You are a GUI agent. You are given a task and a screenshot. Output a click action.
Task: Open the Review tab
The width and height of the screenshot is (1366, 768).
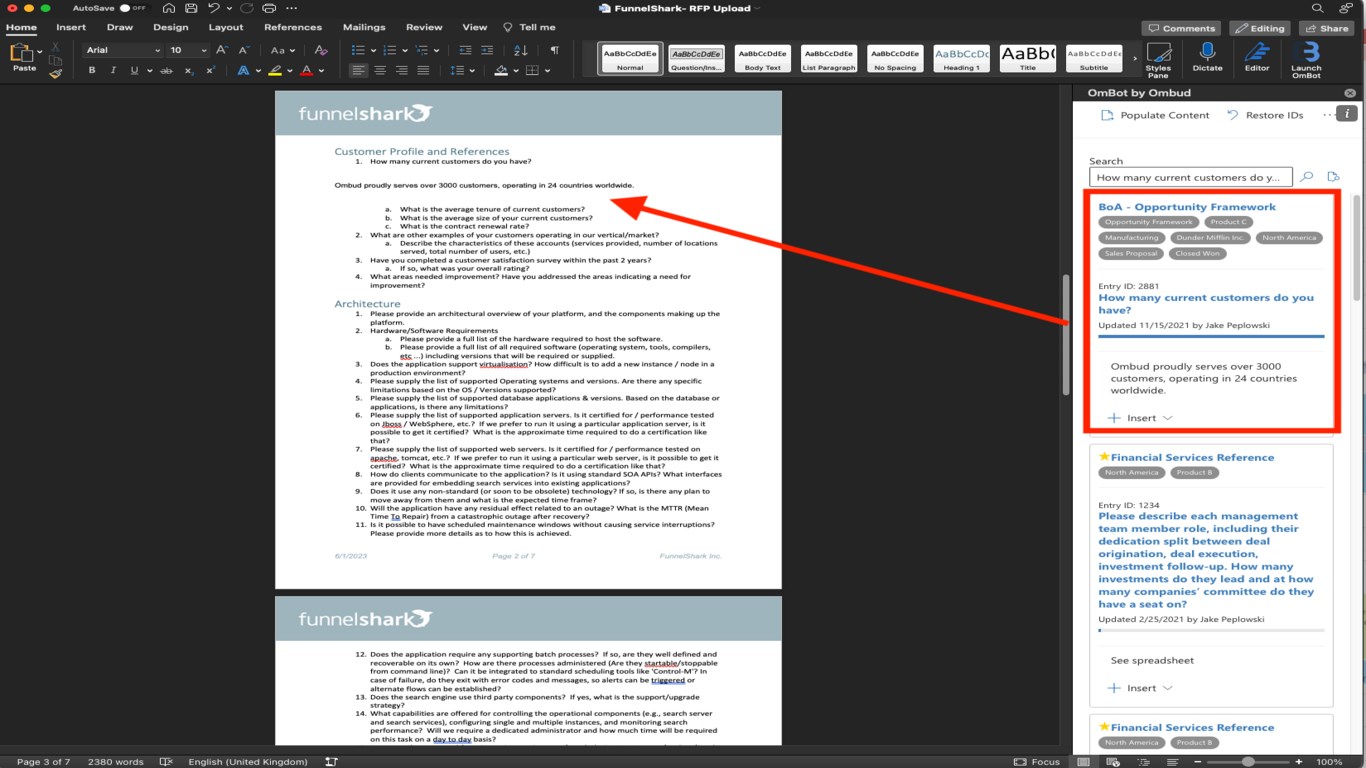click(424, 27)
